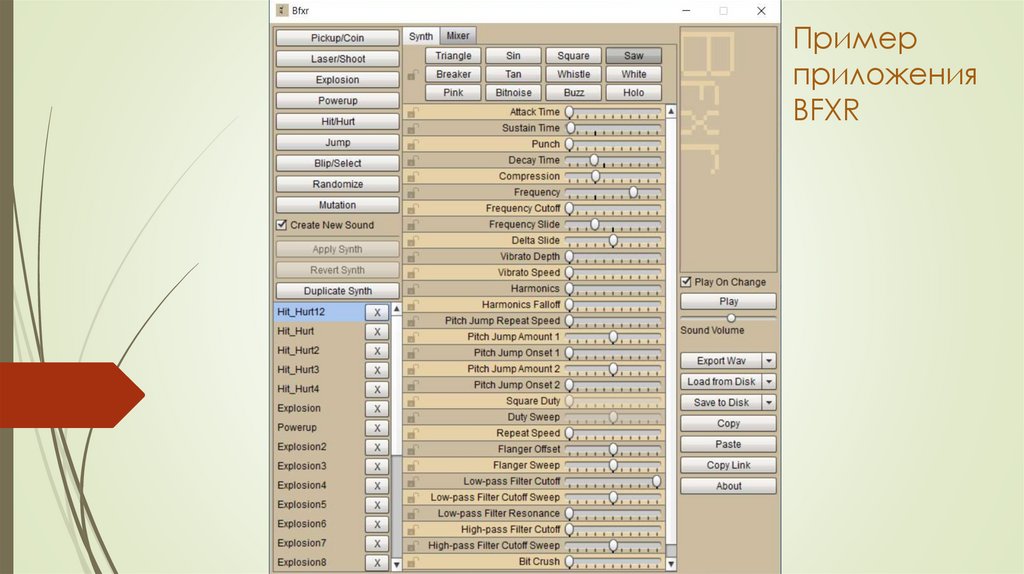Switch to the Mixer tab

pos(458,36)
